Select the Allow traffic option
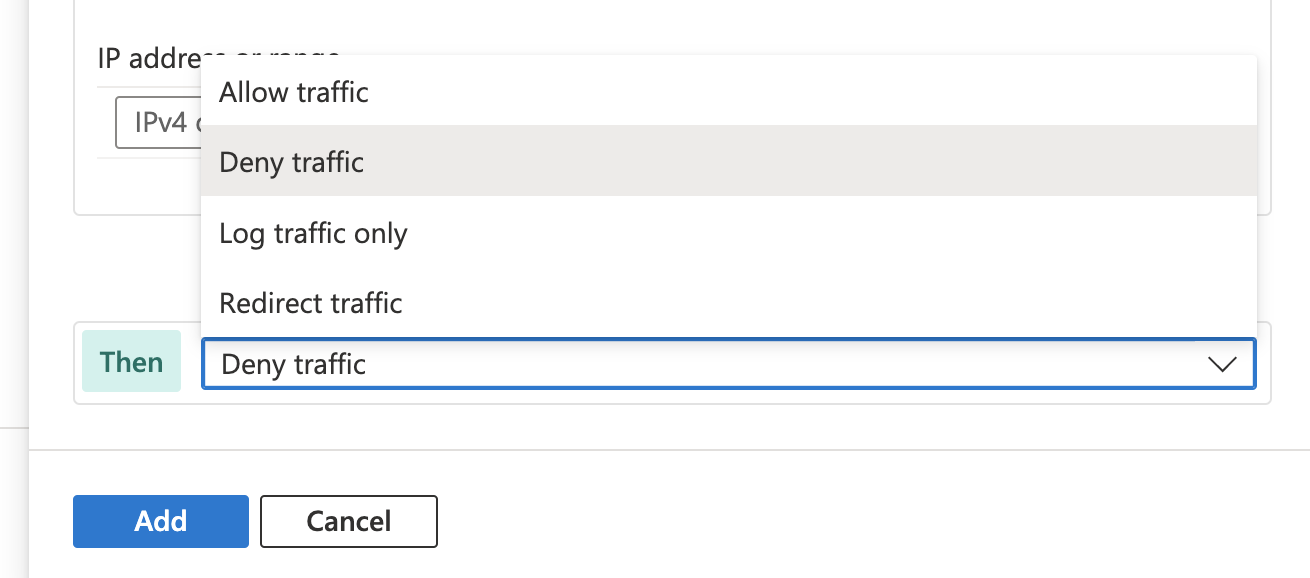 click(x=294, y=93)
